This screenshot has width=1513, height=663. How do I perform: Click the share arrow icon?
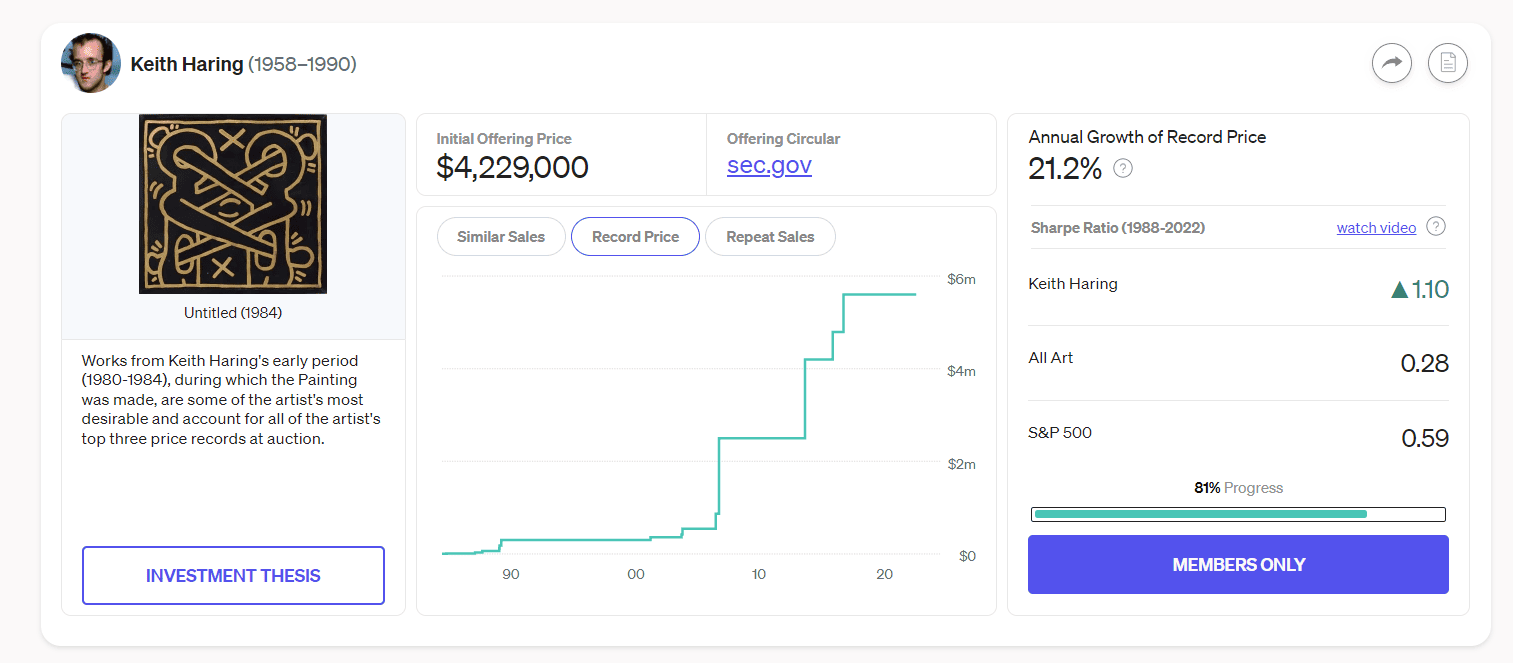[x=1391, y=64]
